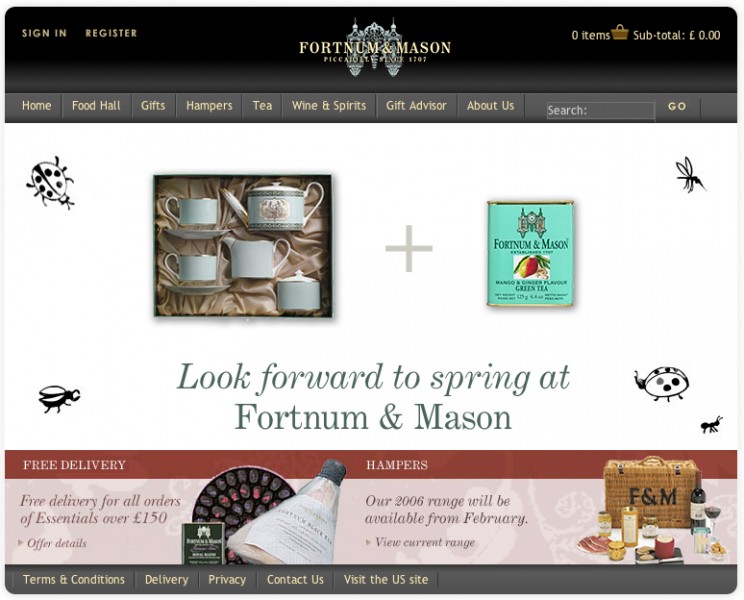Screen dimensions: 744x600
Task: Click the Sign In link
Action: (44, 33)
